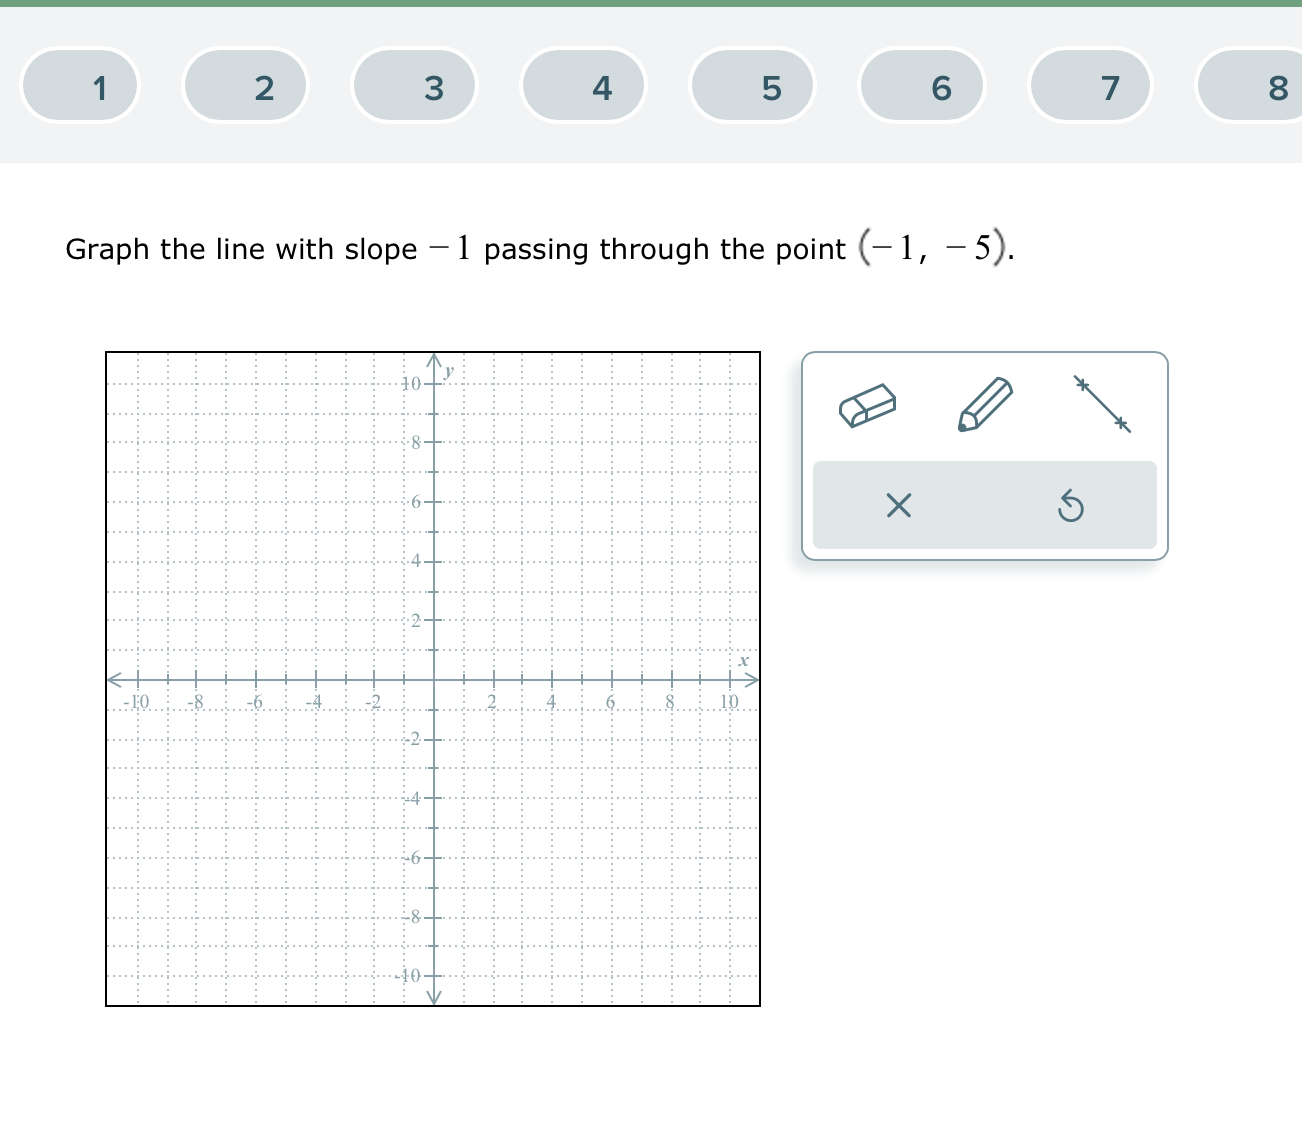
Task: Click inside the drawing tool palette panel
Action: (x=985, y=455)
